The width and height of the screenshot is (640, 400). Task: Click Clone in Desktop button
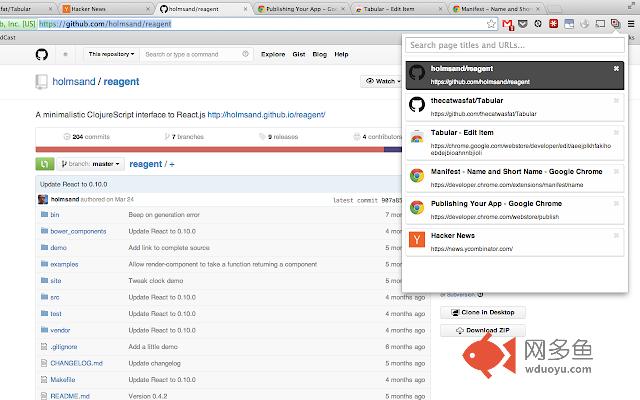[483, 312]
